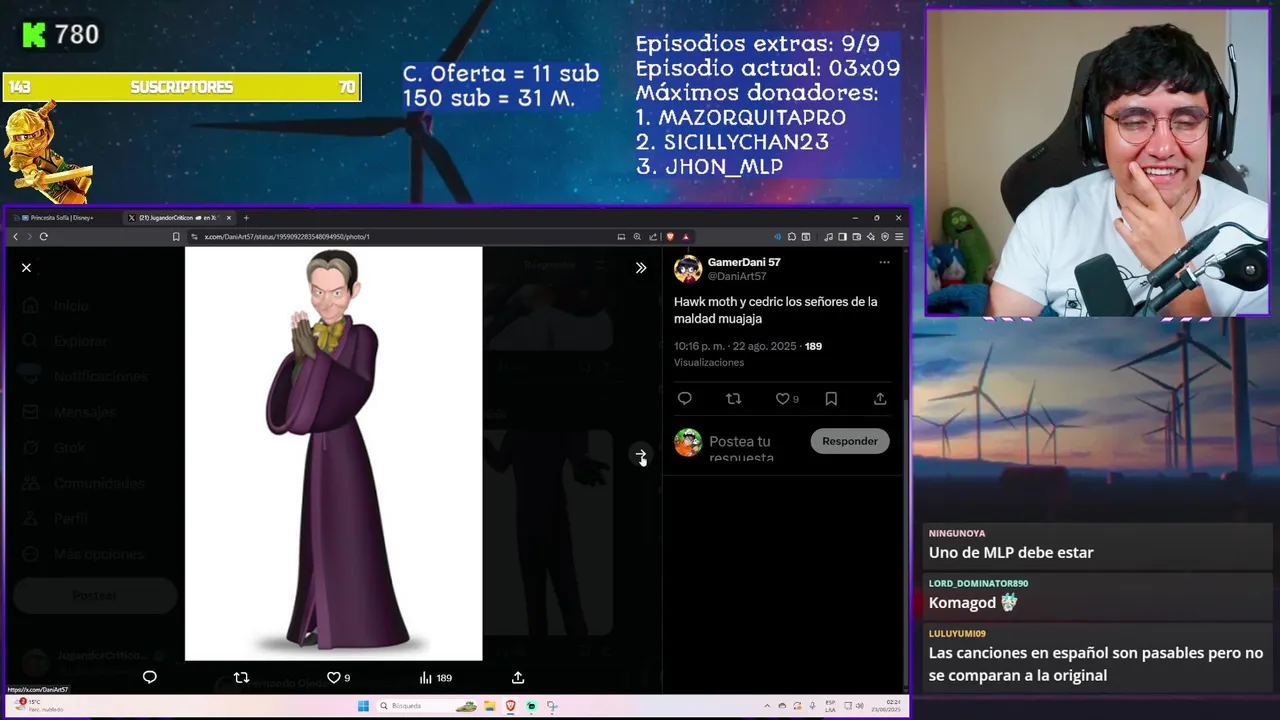Go to the next photo arrow

click(x=641, y=455)
